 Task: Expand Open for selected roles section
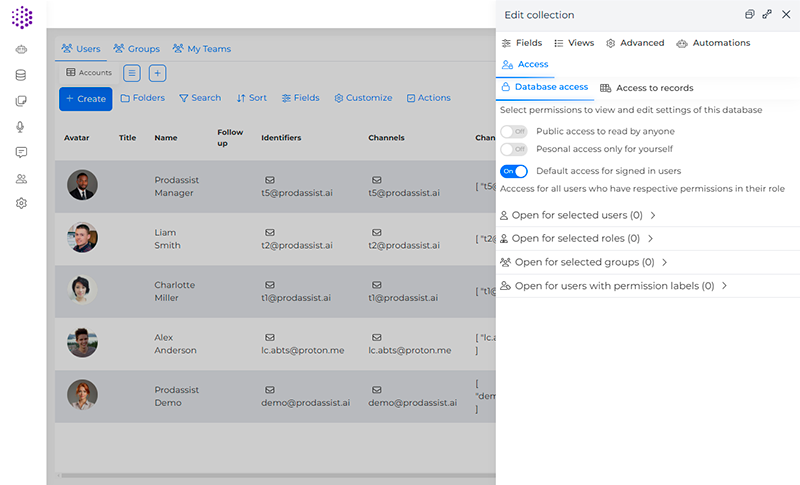click(576, 239)
